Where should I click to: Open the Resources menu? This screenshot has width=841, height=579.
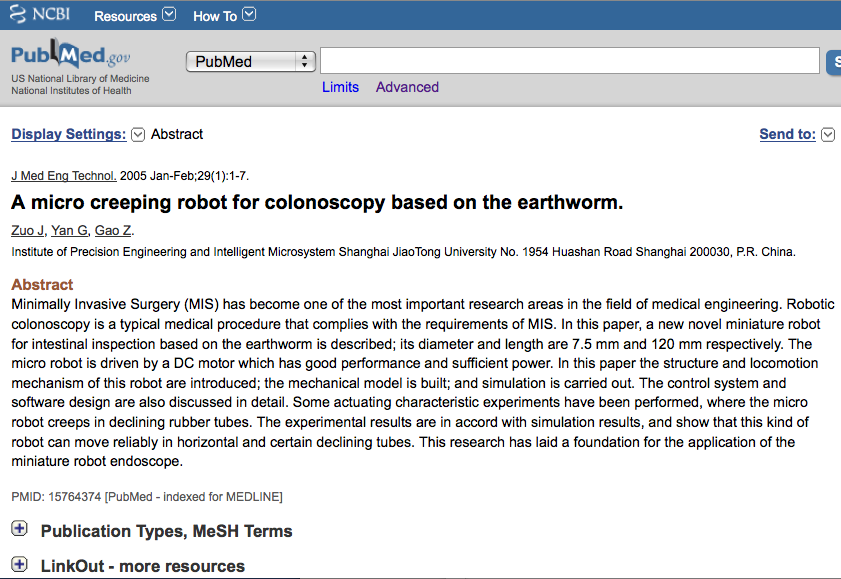[126, 16]
